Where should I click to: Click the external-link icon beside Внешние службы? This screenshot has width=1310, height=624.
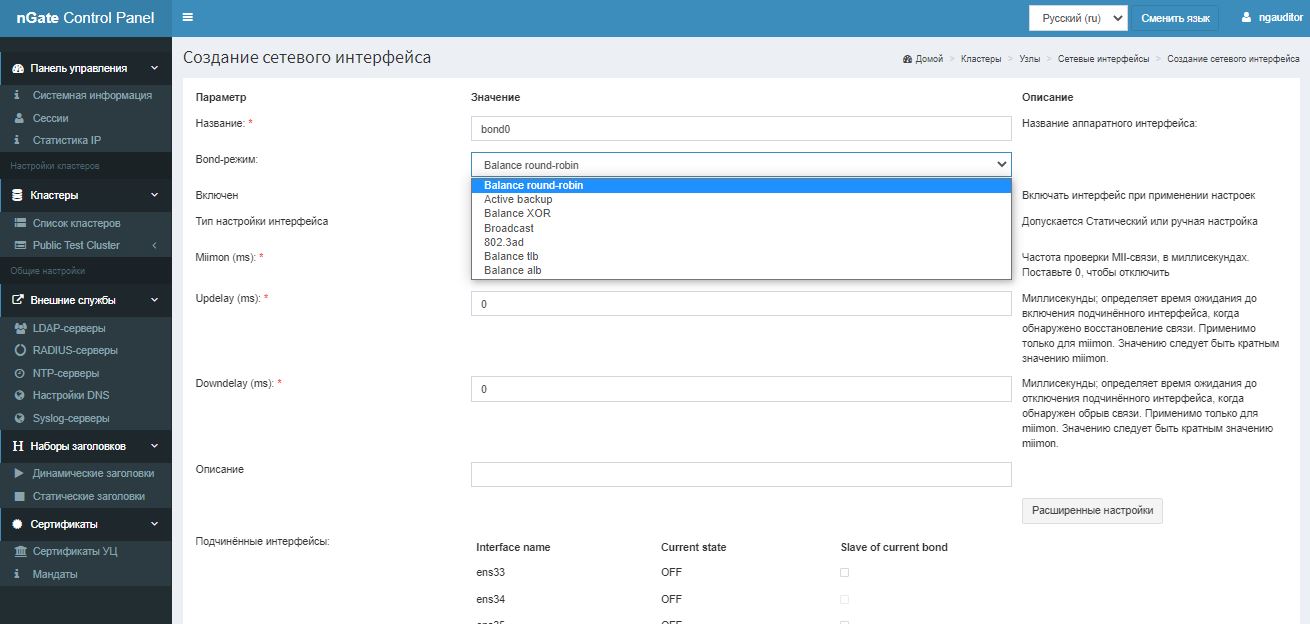pyautogui.click(x=18, y=300)
